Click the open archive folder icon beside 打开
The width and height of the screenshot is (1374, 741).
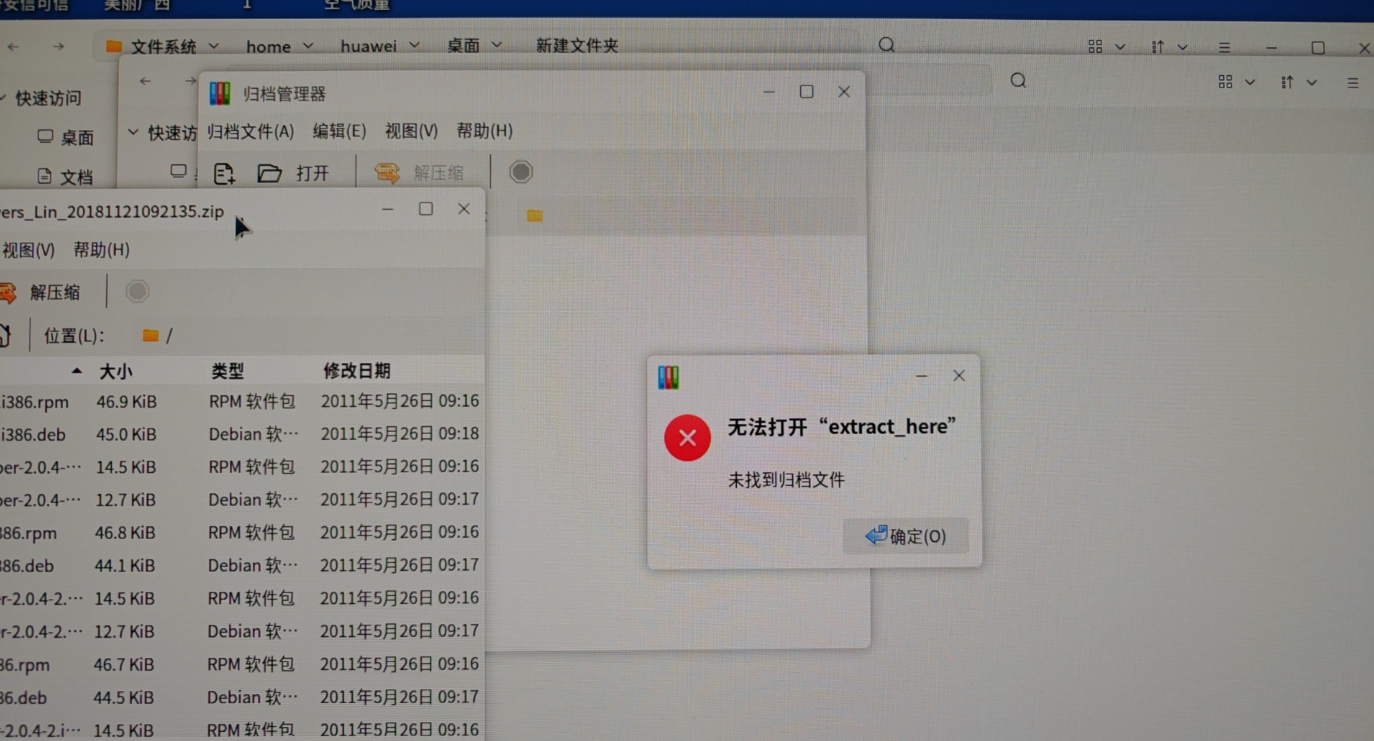click(270, 172)
